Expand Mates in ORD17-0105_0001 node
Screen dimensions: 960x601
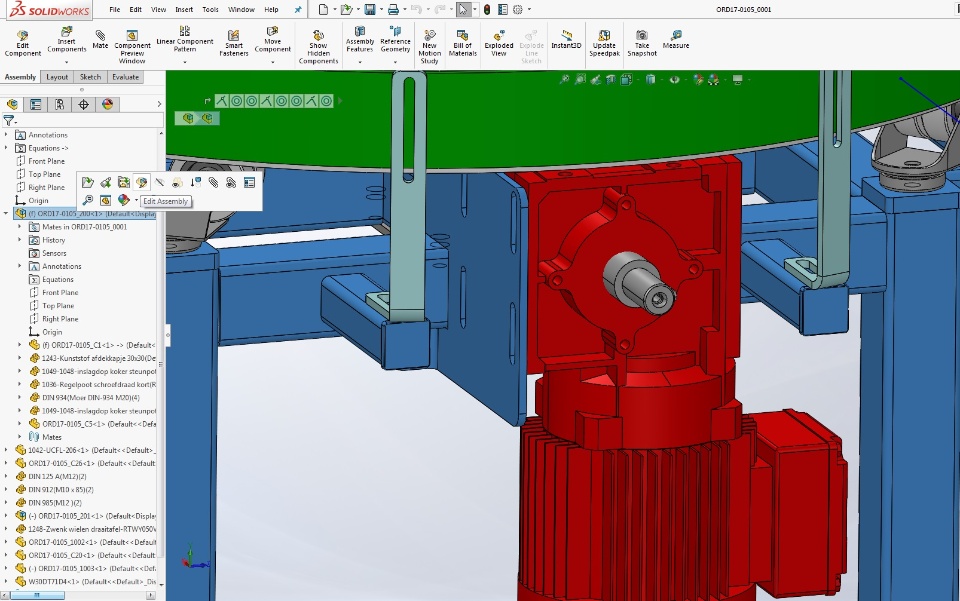tap(20, 226)
